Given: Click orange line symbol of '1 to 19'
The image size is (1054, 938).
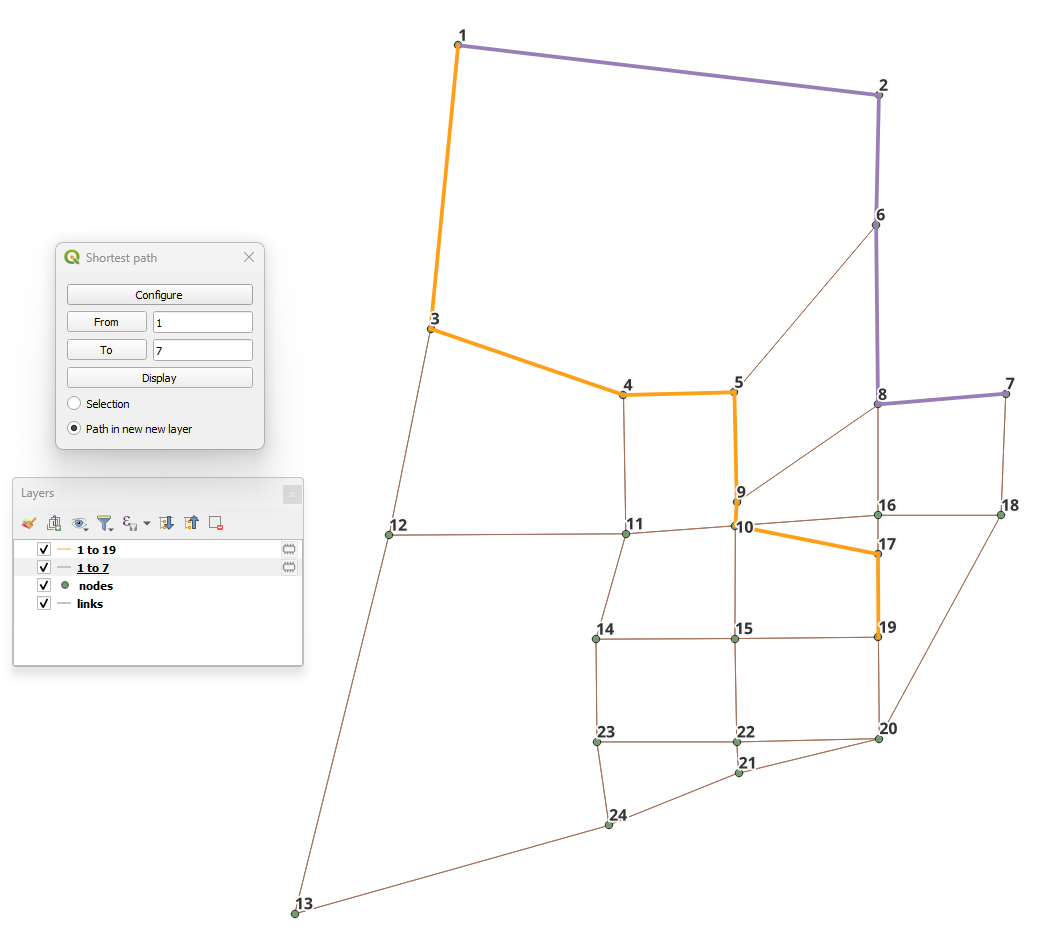Looking at the screenshot, I should 64,549.
